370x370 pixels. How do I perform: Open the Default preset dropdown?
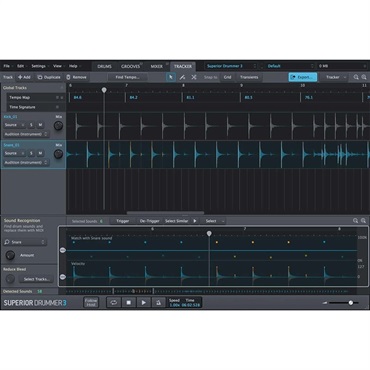tap(290, 66)
